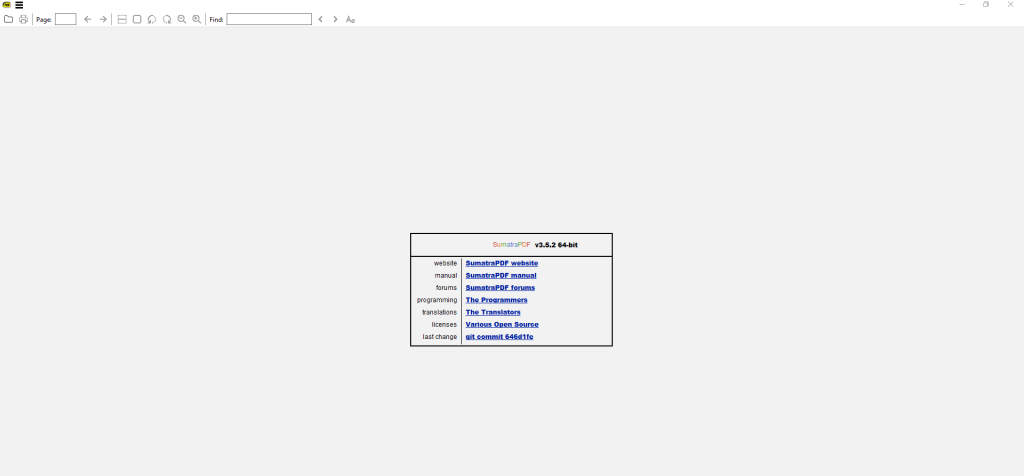Go to previous page arrow
The image size is (1024, 476).
click(88, 20)
